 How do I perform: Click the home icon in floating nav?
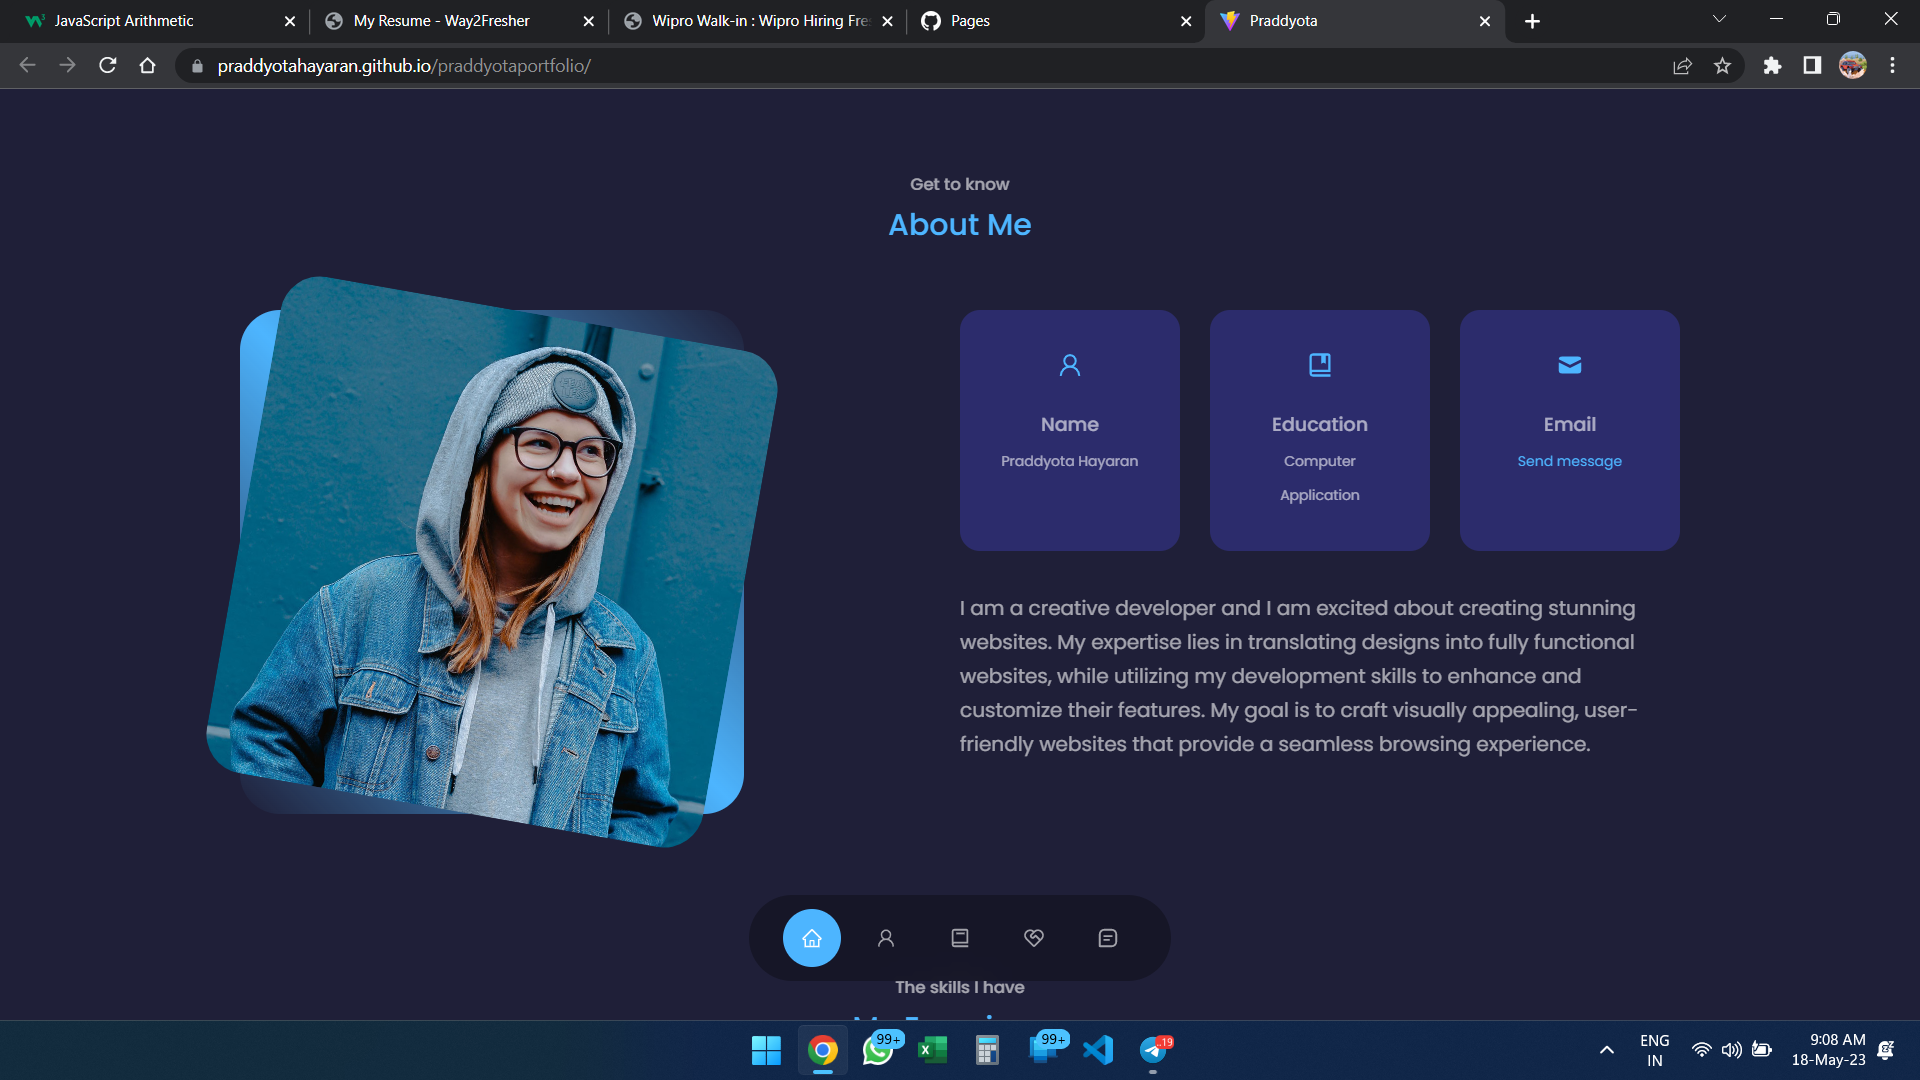[811, 938]
